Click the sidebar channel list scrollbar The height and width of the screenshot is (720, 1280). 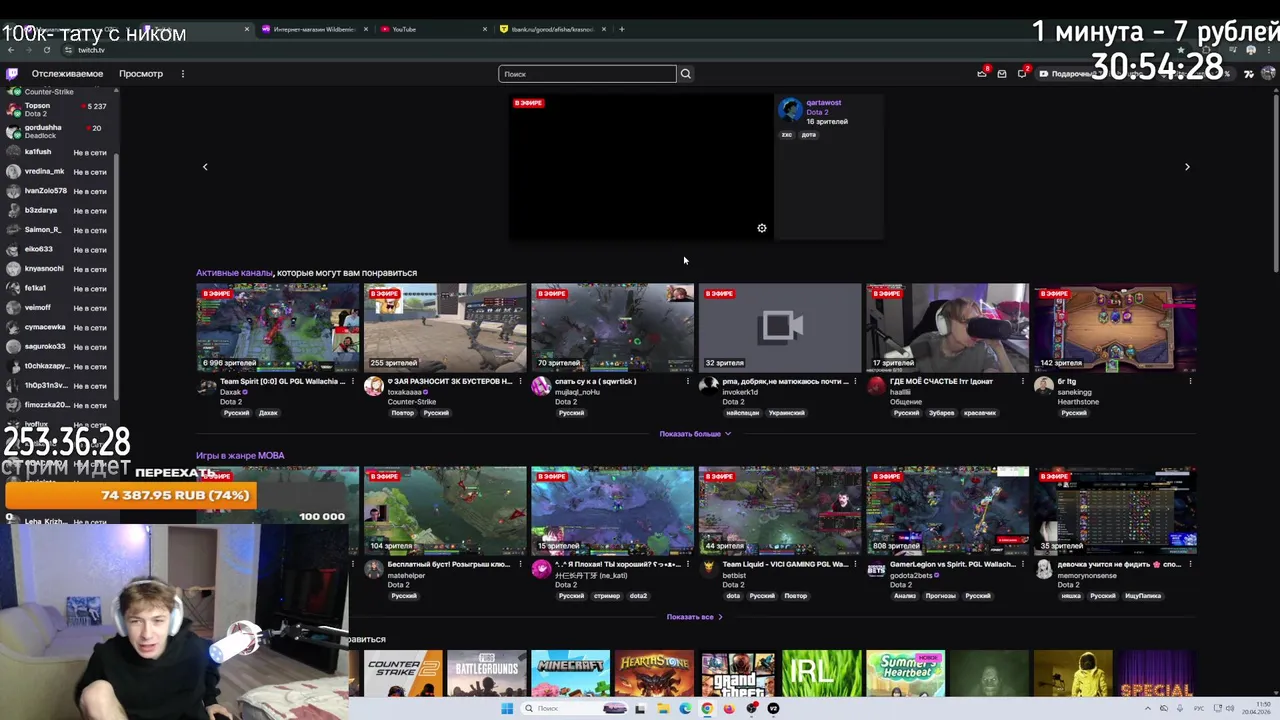117,275
